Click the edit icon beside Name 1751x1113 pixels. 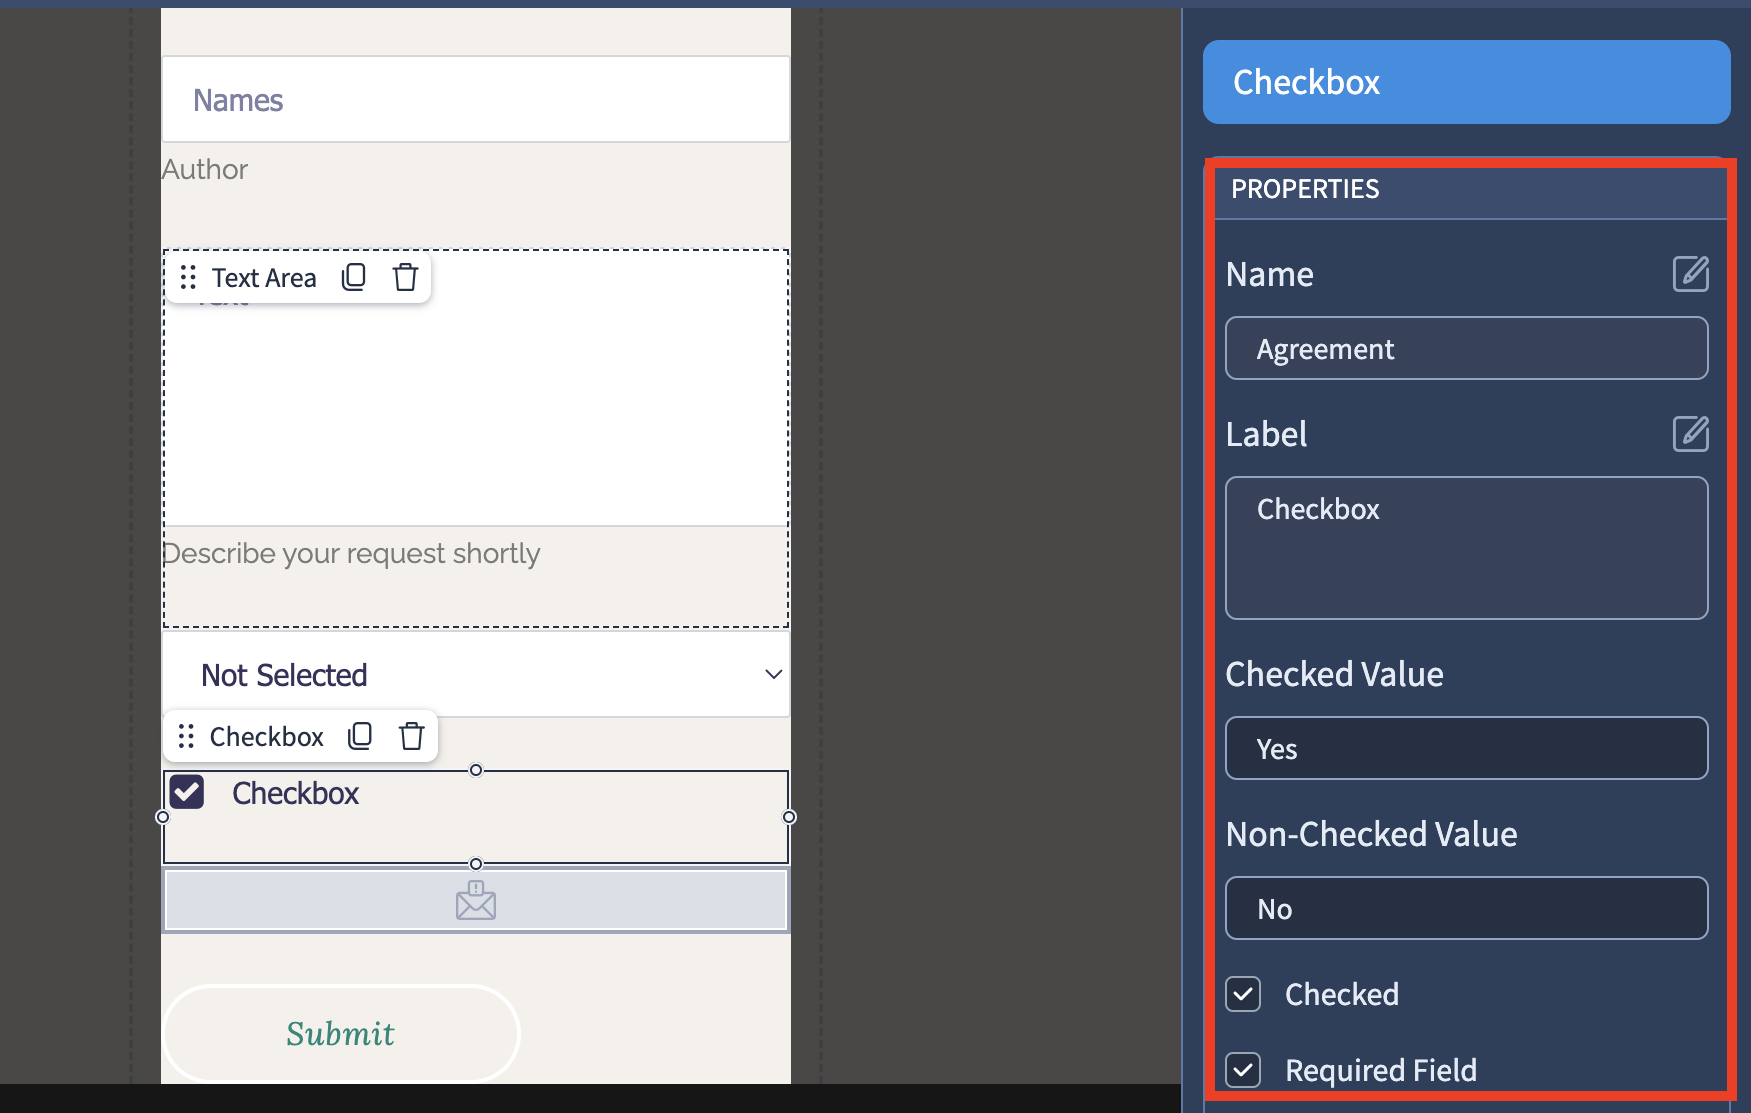[1691, 274]
